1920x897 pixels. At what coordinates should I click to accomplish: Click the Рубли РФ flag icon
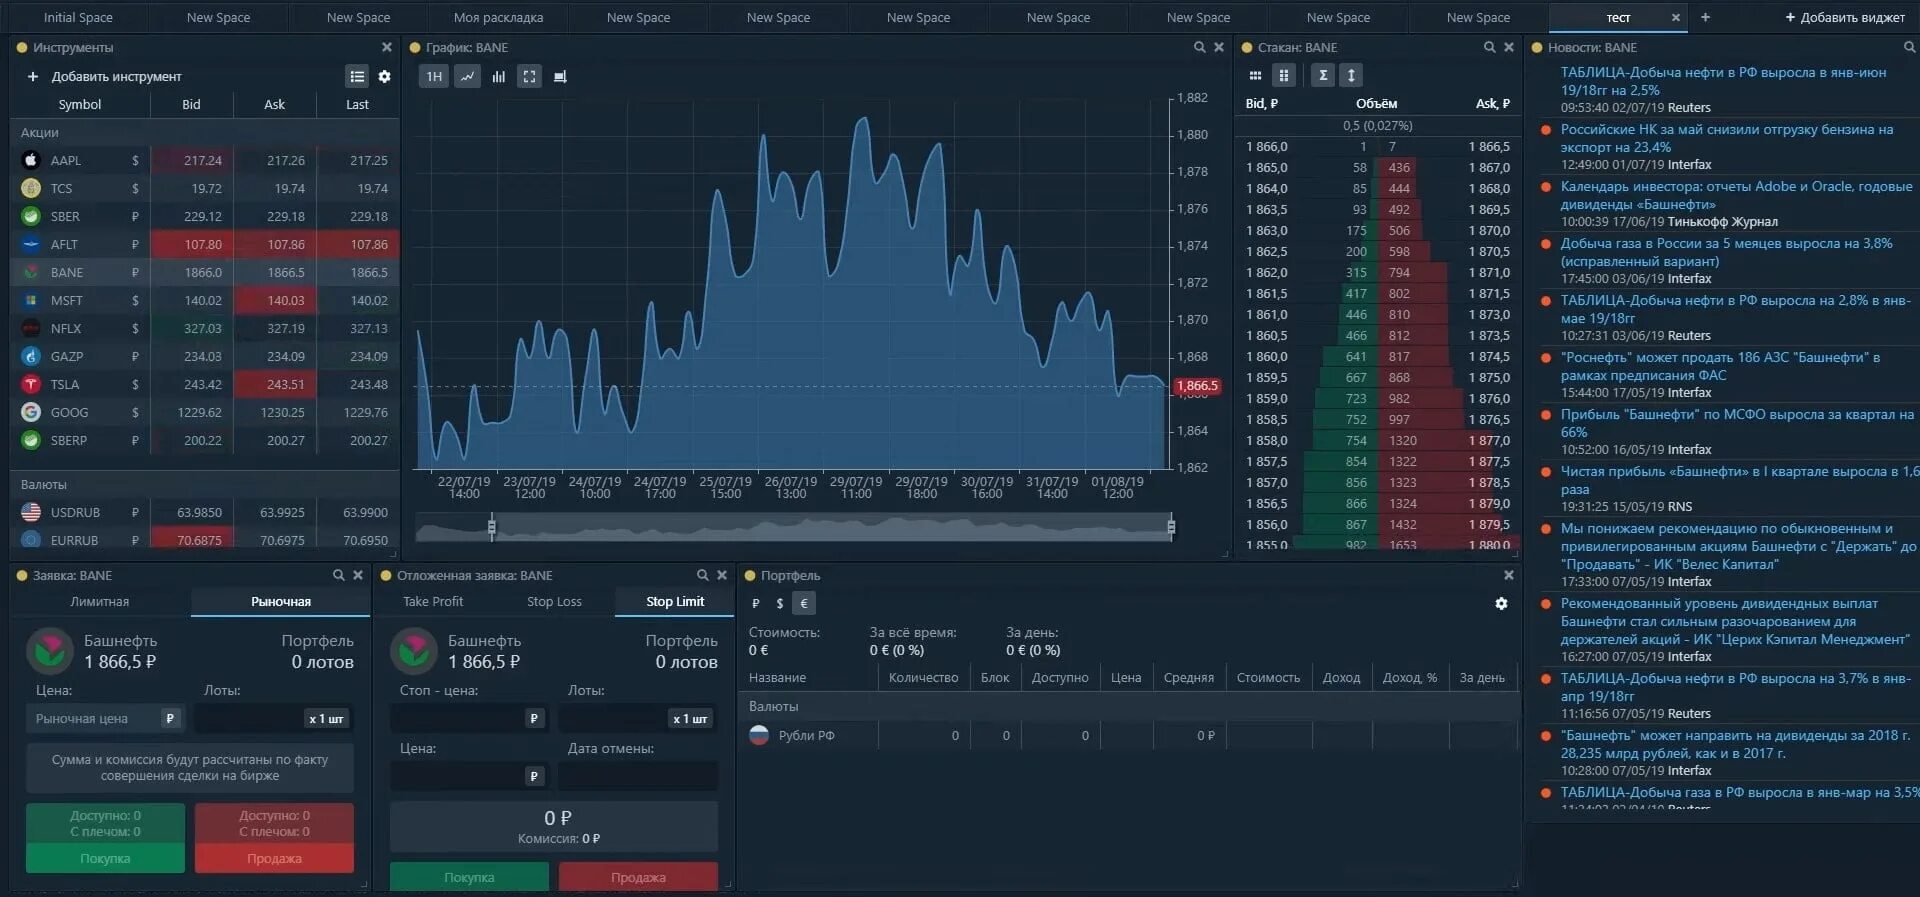(759, 735)
